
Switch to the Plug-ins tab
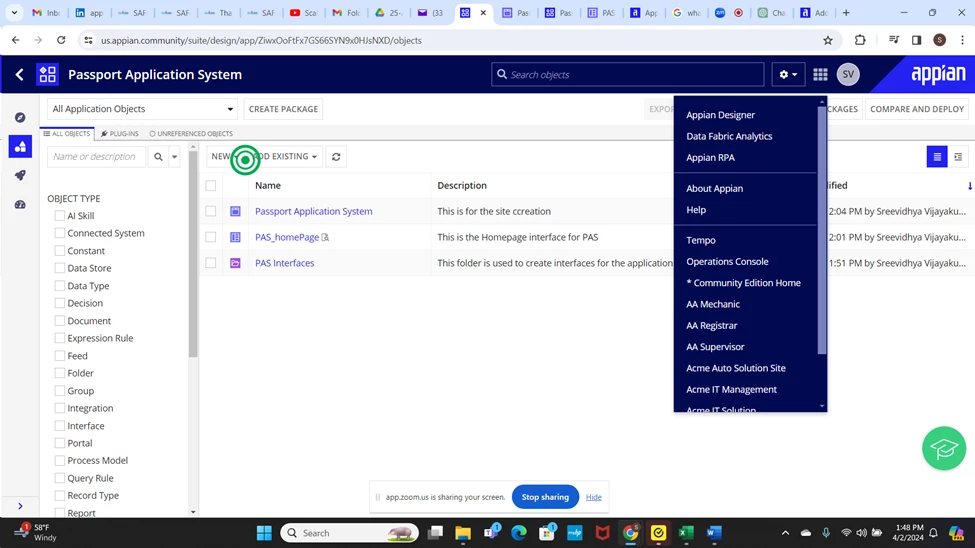click(120, 134)
